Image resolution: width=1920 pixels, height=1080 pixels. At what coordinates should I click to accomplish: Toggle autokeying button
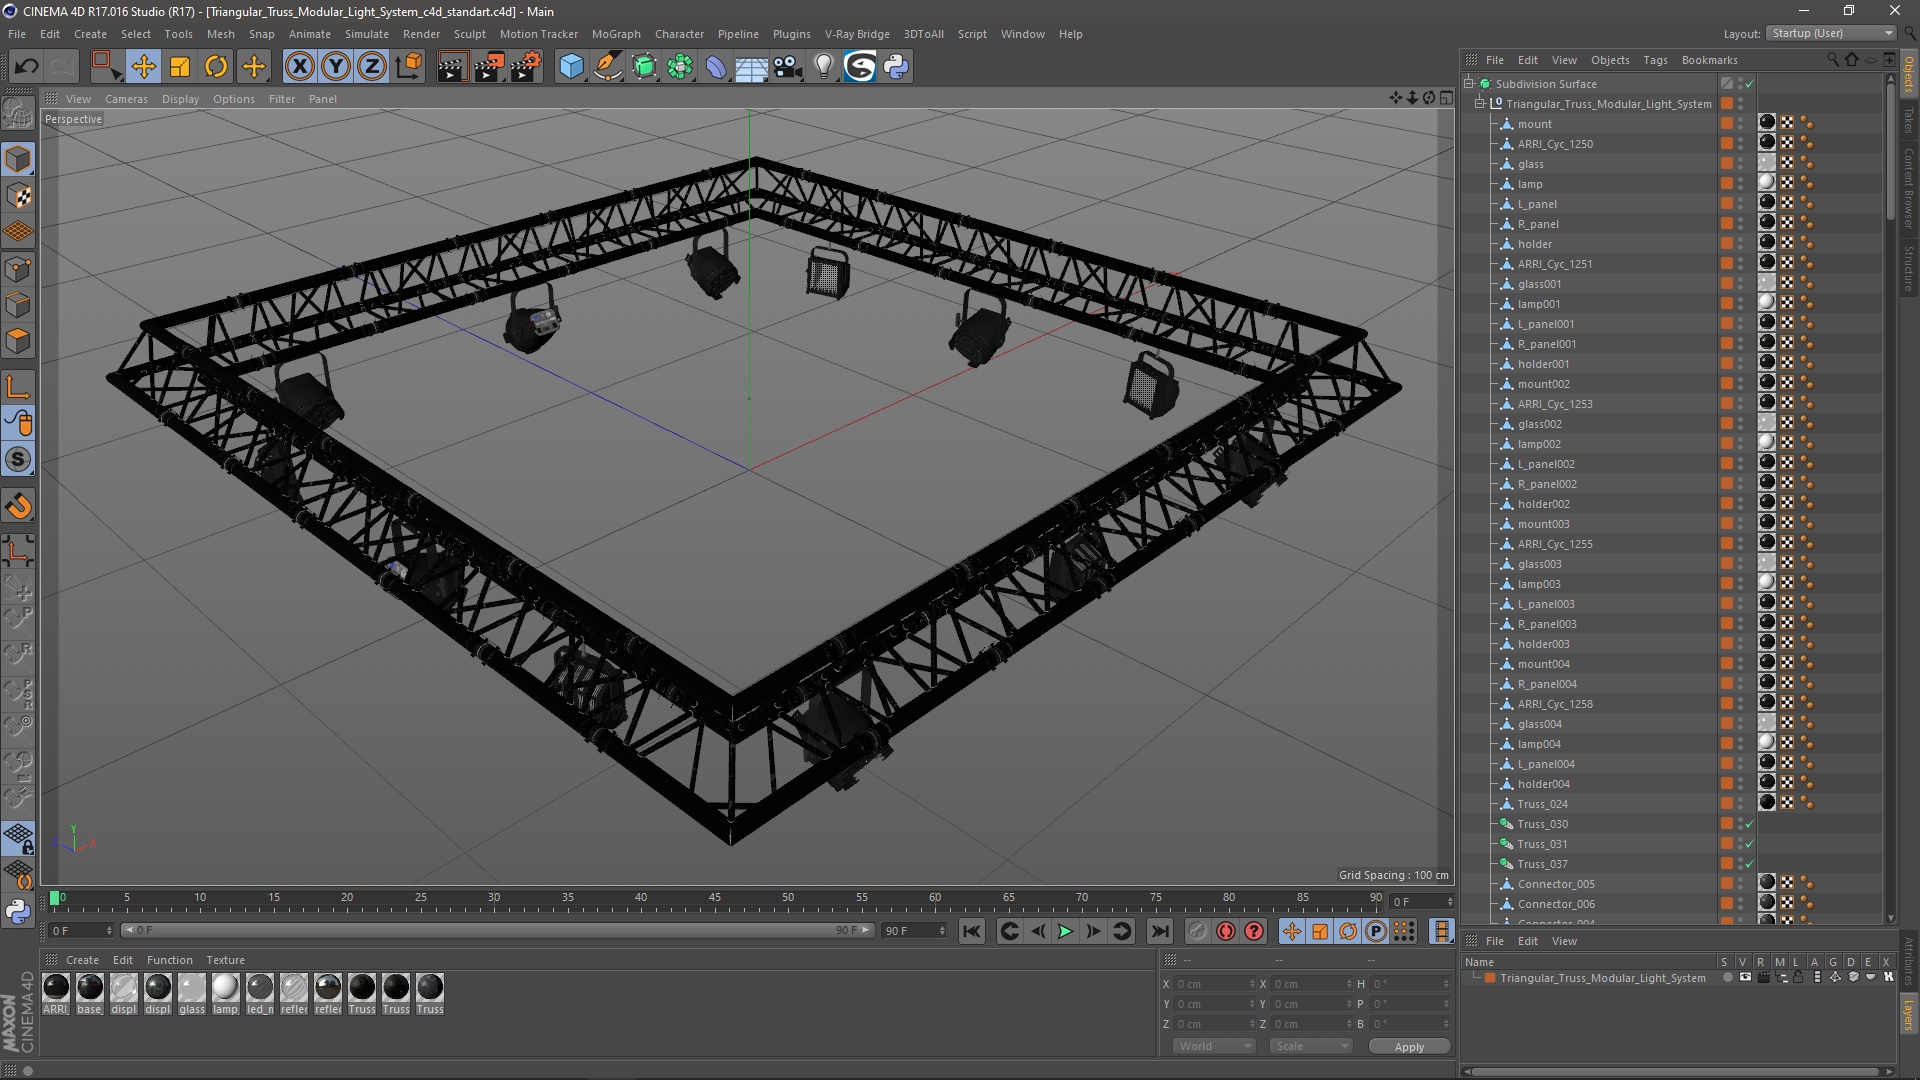point(1226,932)
